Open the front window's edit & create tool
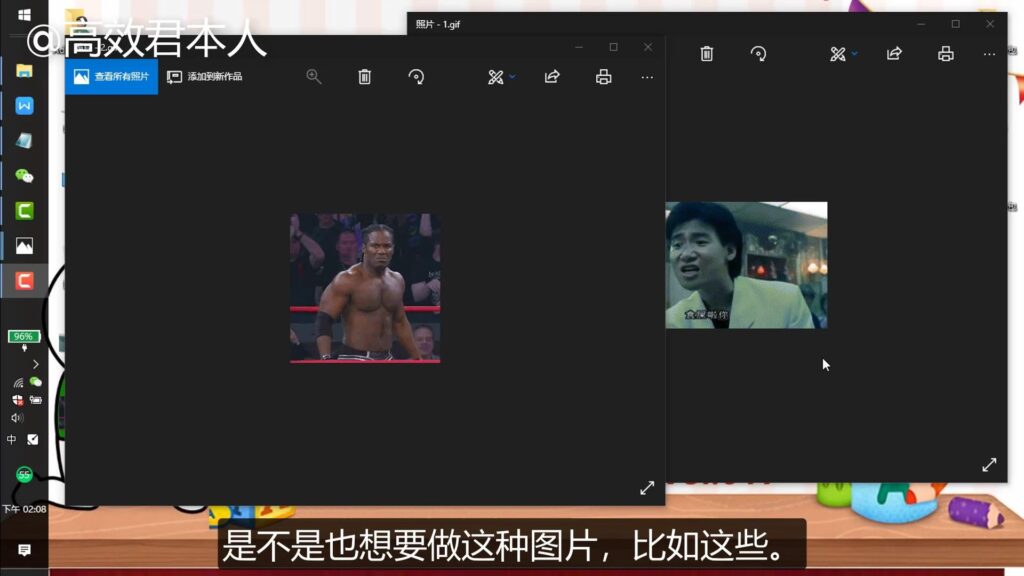This screenshot has height=576, width=1024. click(x=496, y=77)
